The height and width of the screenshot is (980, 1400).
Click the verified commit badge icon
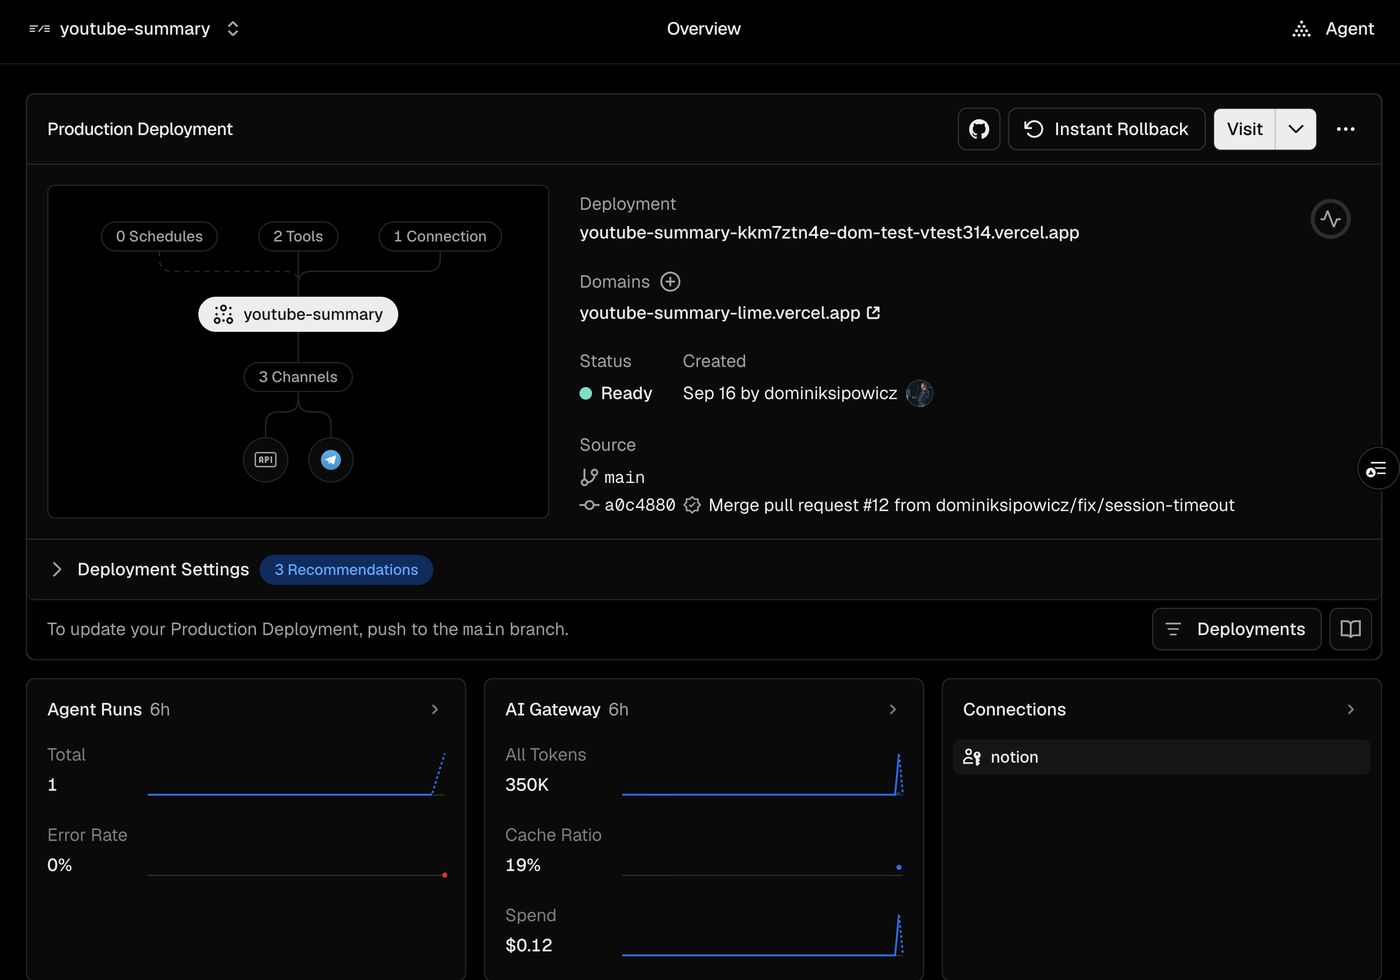pos(692,505)
